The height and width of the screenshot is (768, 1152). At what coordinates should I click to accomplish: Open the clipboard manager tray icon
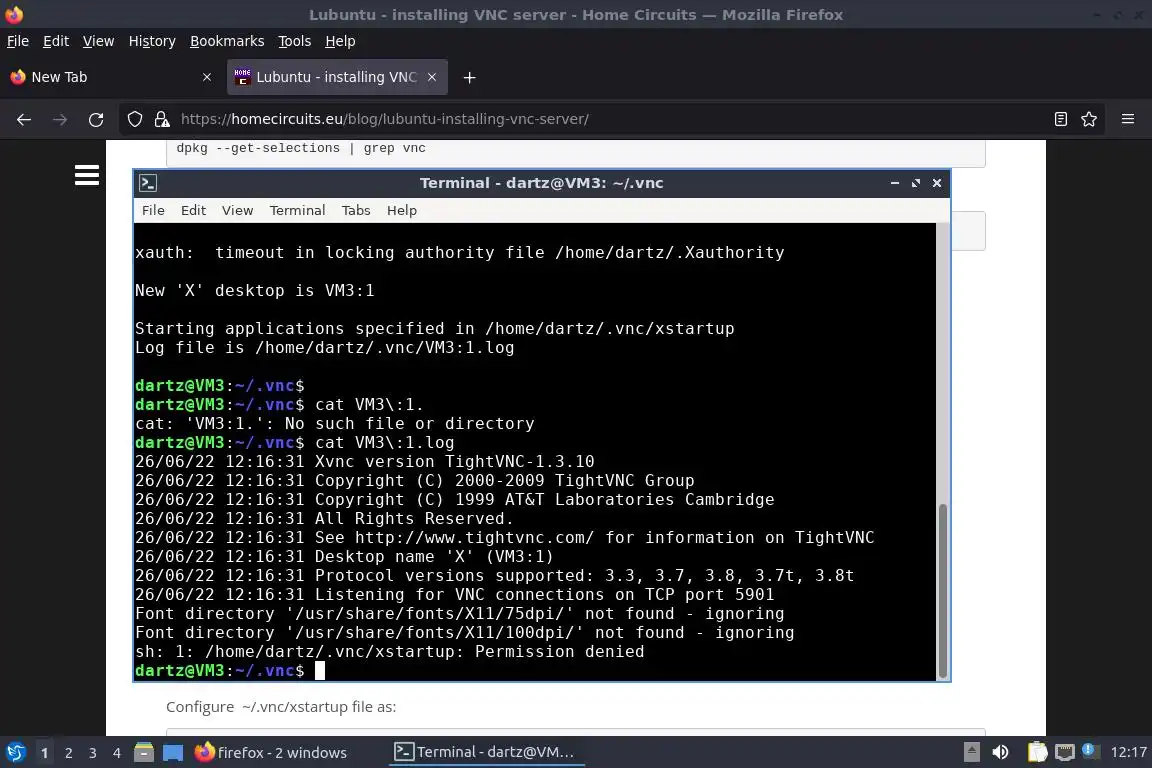[1037, 752]
